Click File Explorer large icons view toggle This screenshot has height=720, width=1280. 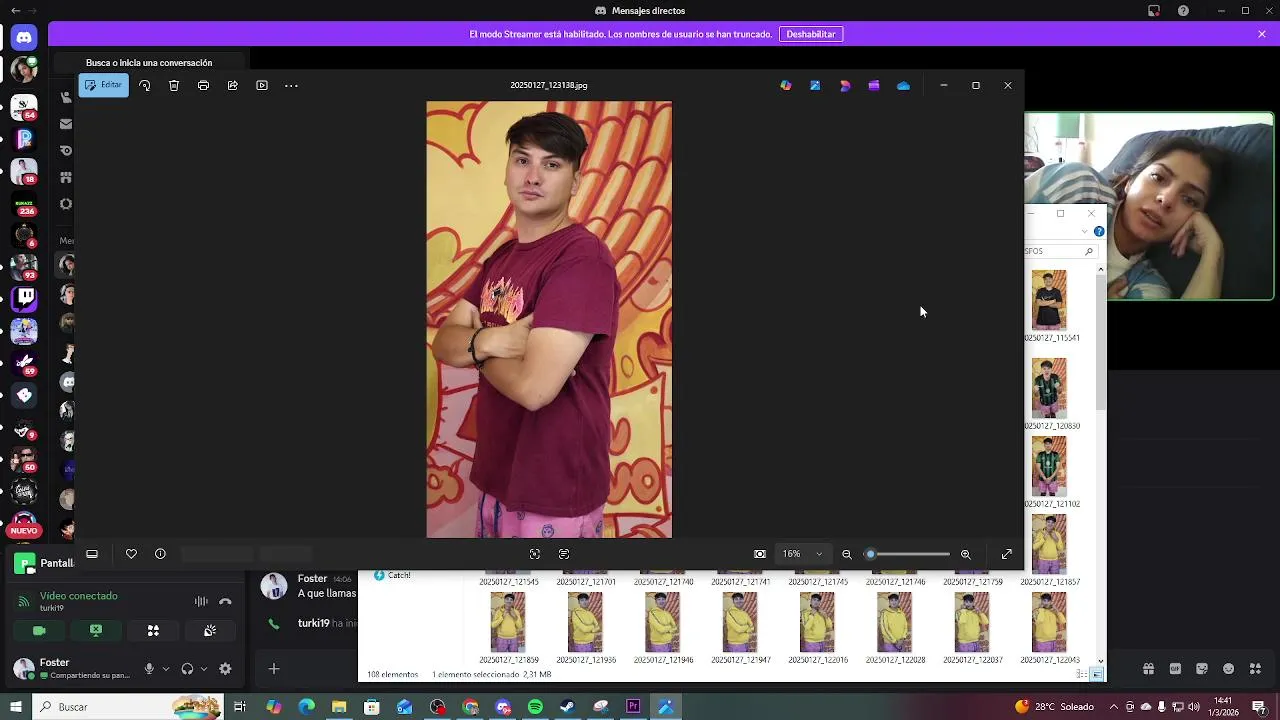pyautogui.click(x=1097, y=675)
